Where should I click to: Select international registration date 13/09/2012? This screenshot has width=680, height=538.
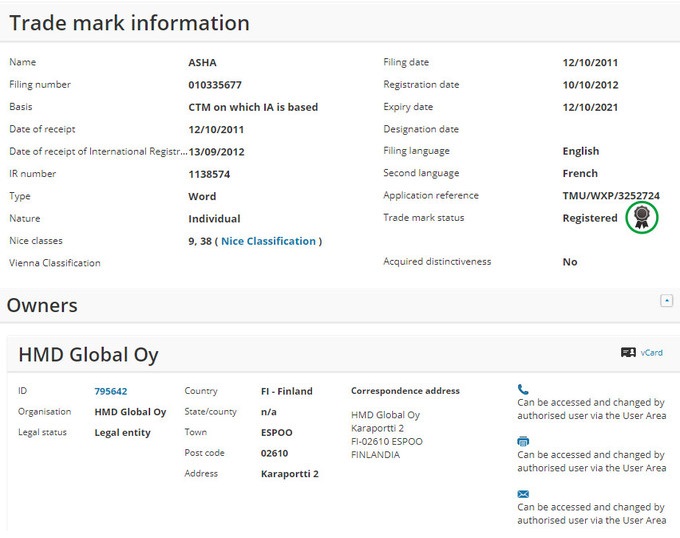216,152
